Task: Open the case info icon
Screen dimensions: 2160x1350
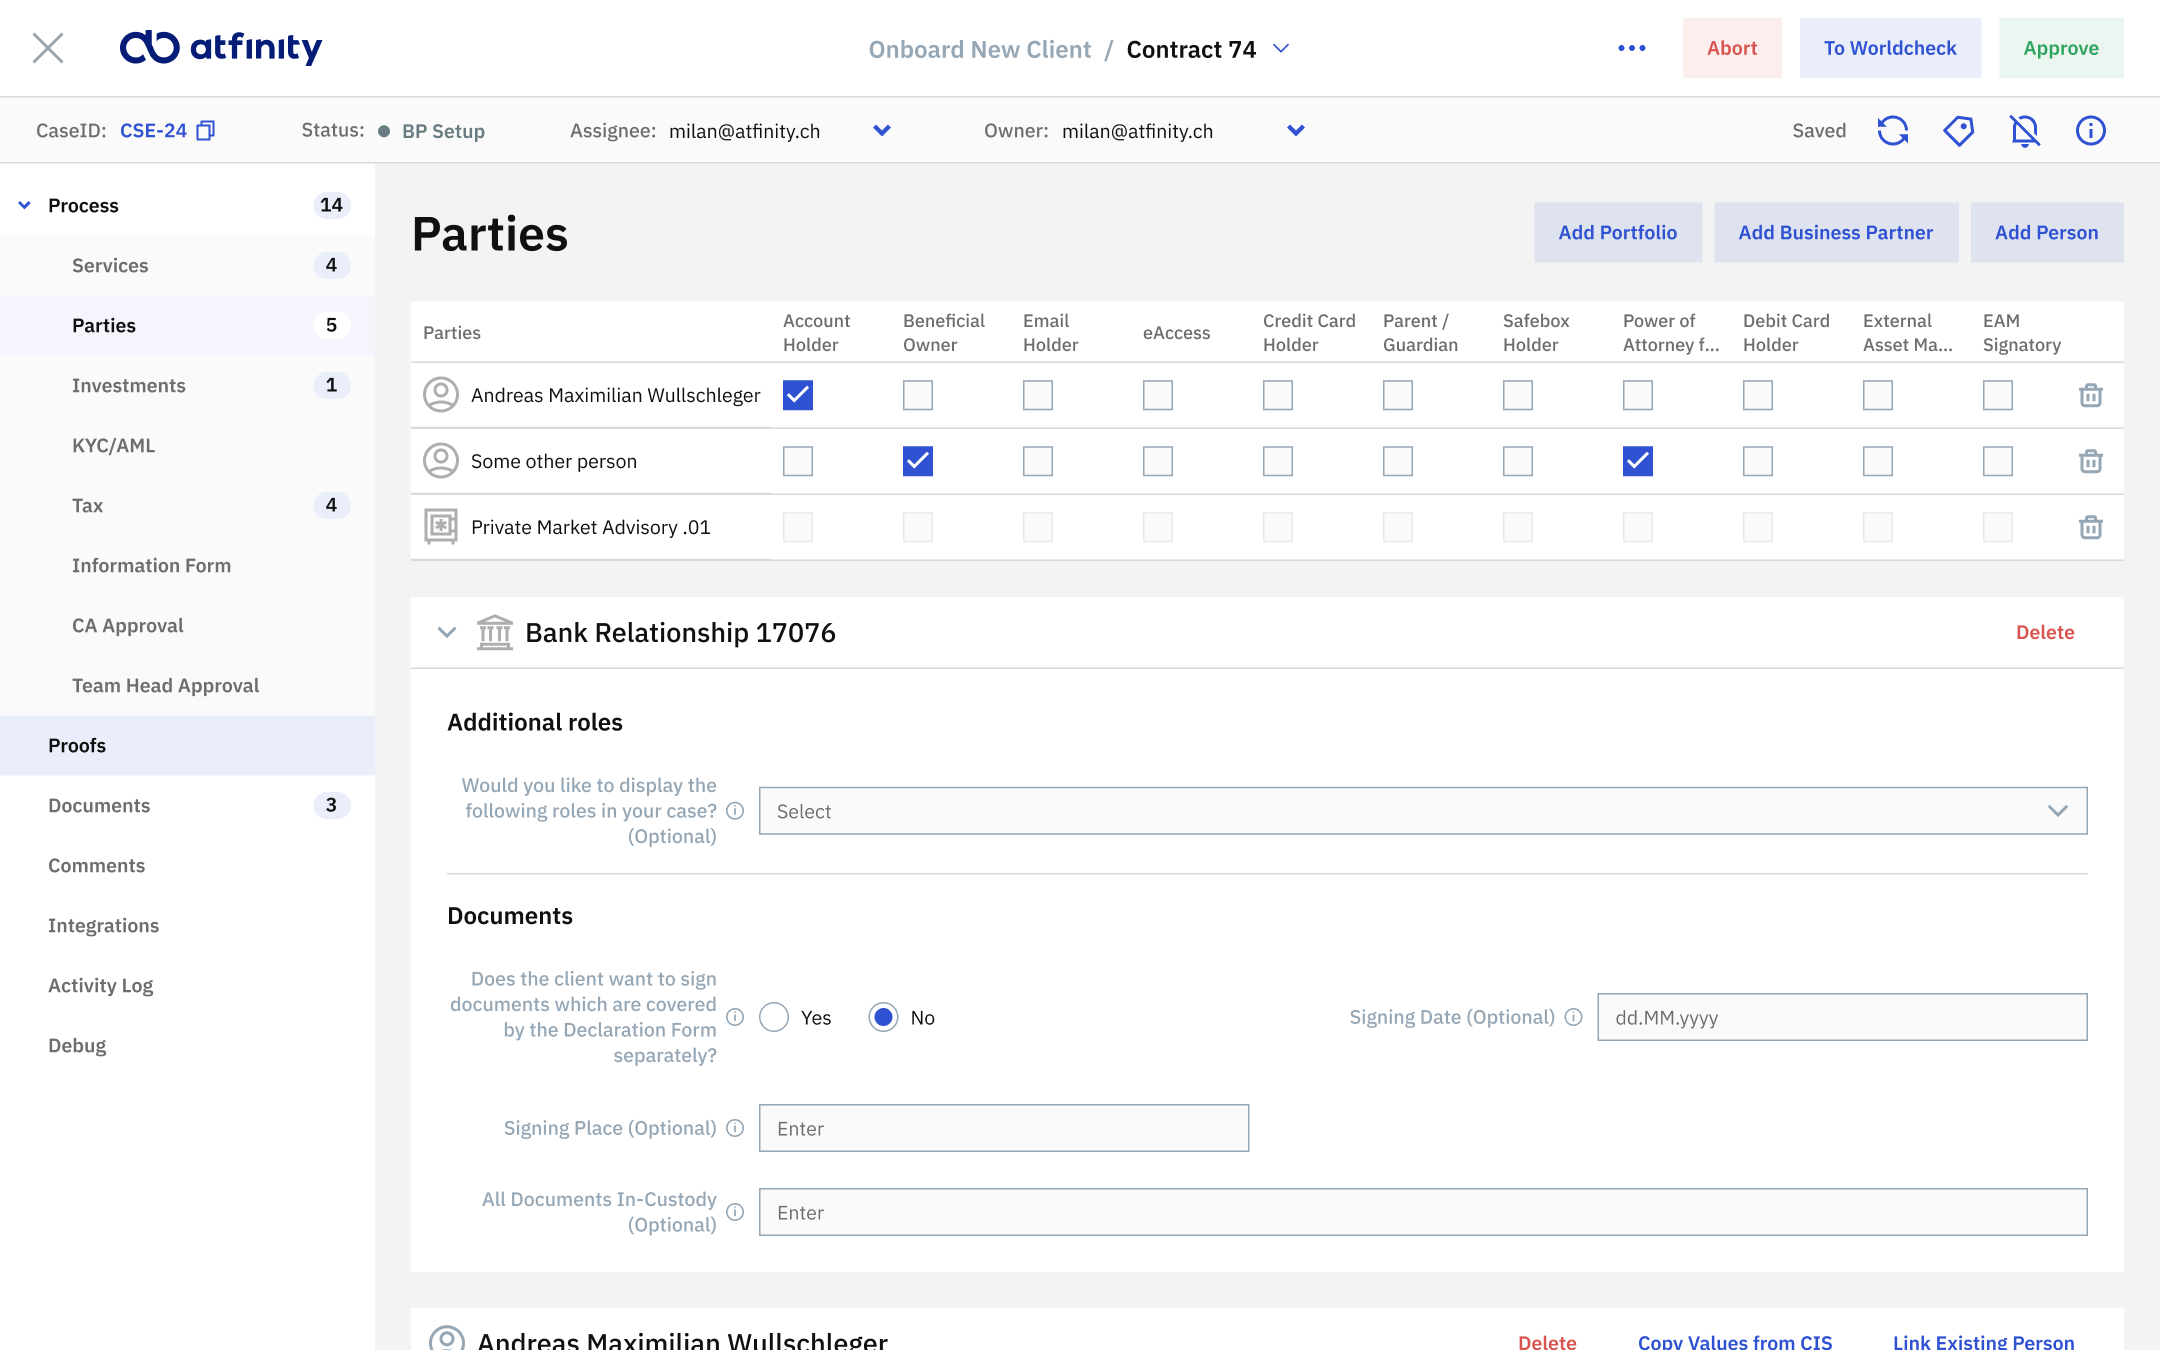Action: (2091, 131)
